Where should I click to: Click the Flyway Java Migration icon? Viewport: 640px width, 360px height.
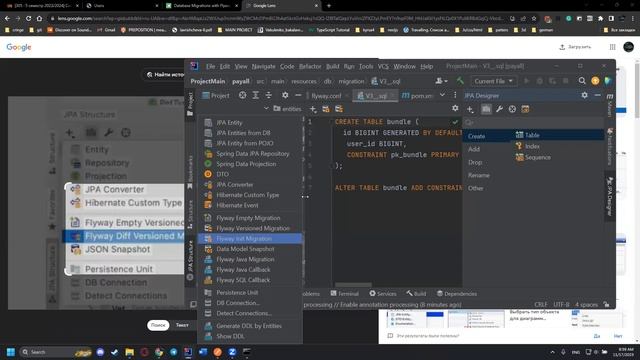(208, 259)
